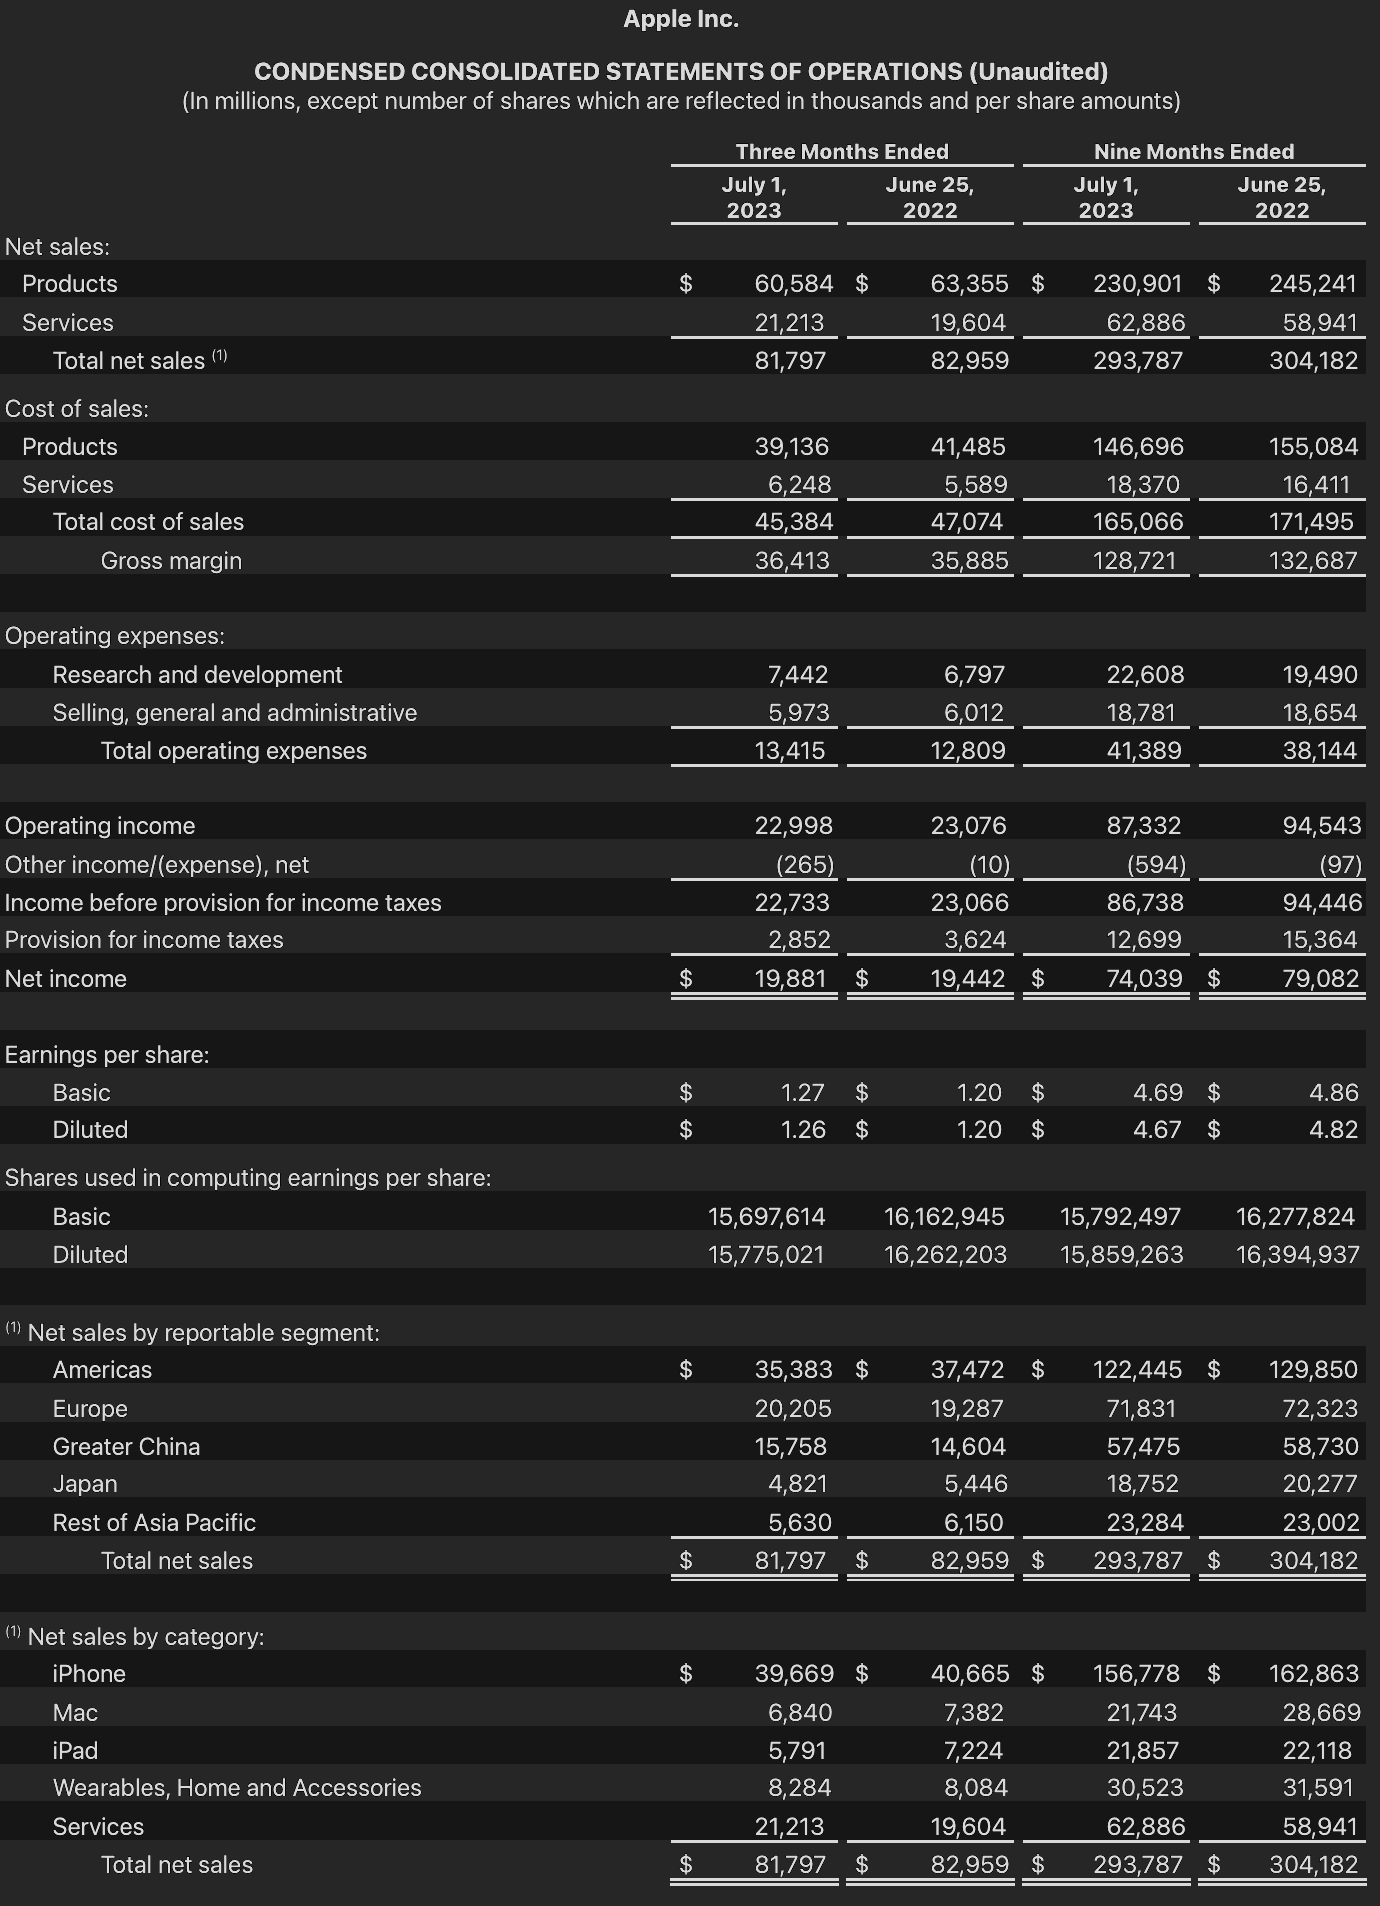Click the 'Earnings per share:' heading

[x=107, y=1055]
